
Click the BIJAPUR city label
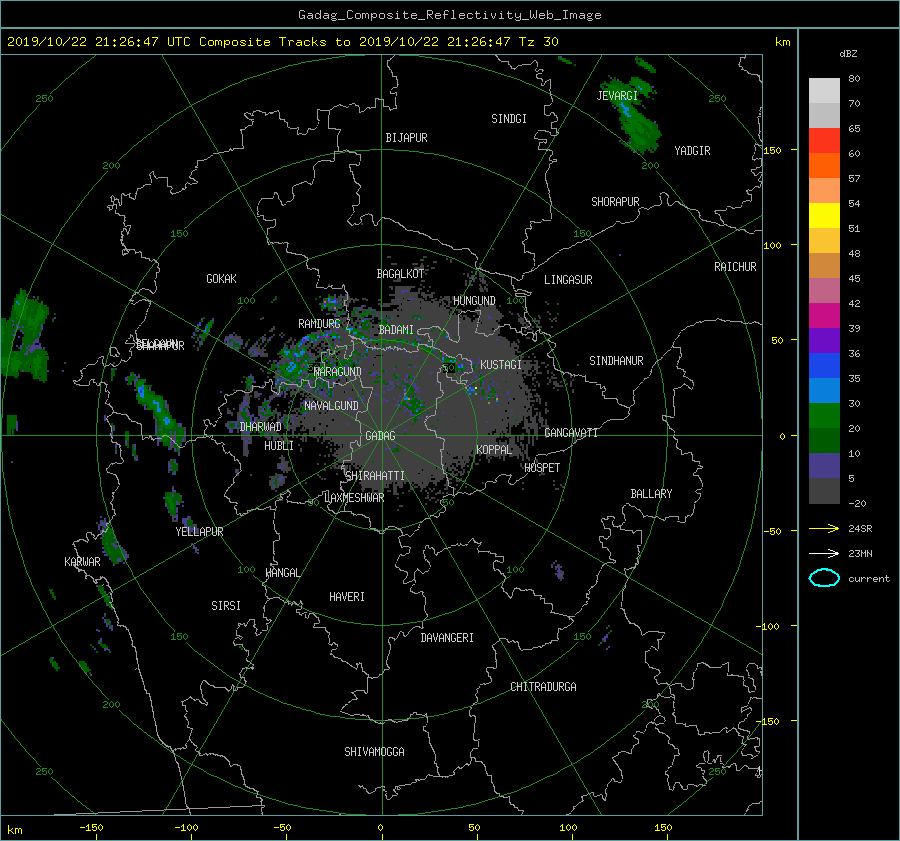click(x=406, y=138)
